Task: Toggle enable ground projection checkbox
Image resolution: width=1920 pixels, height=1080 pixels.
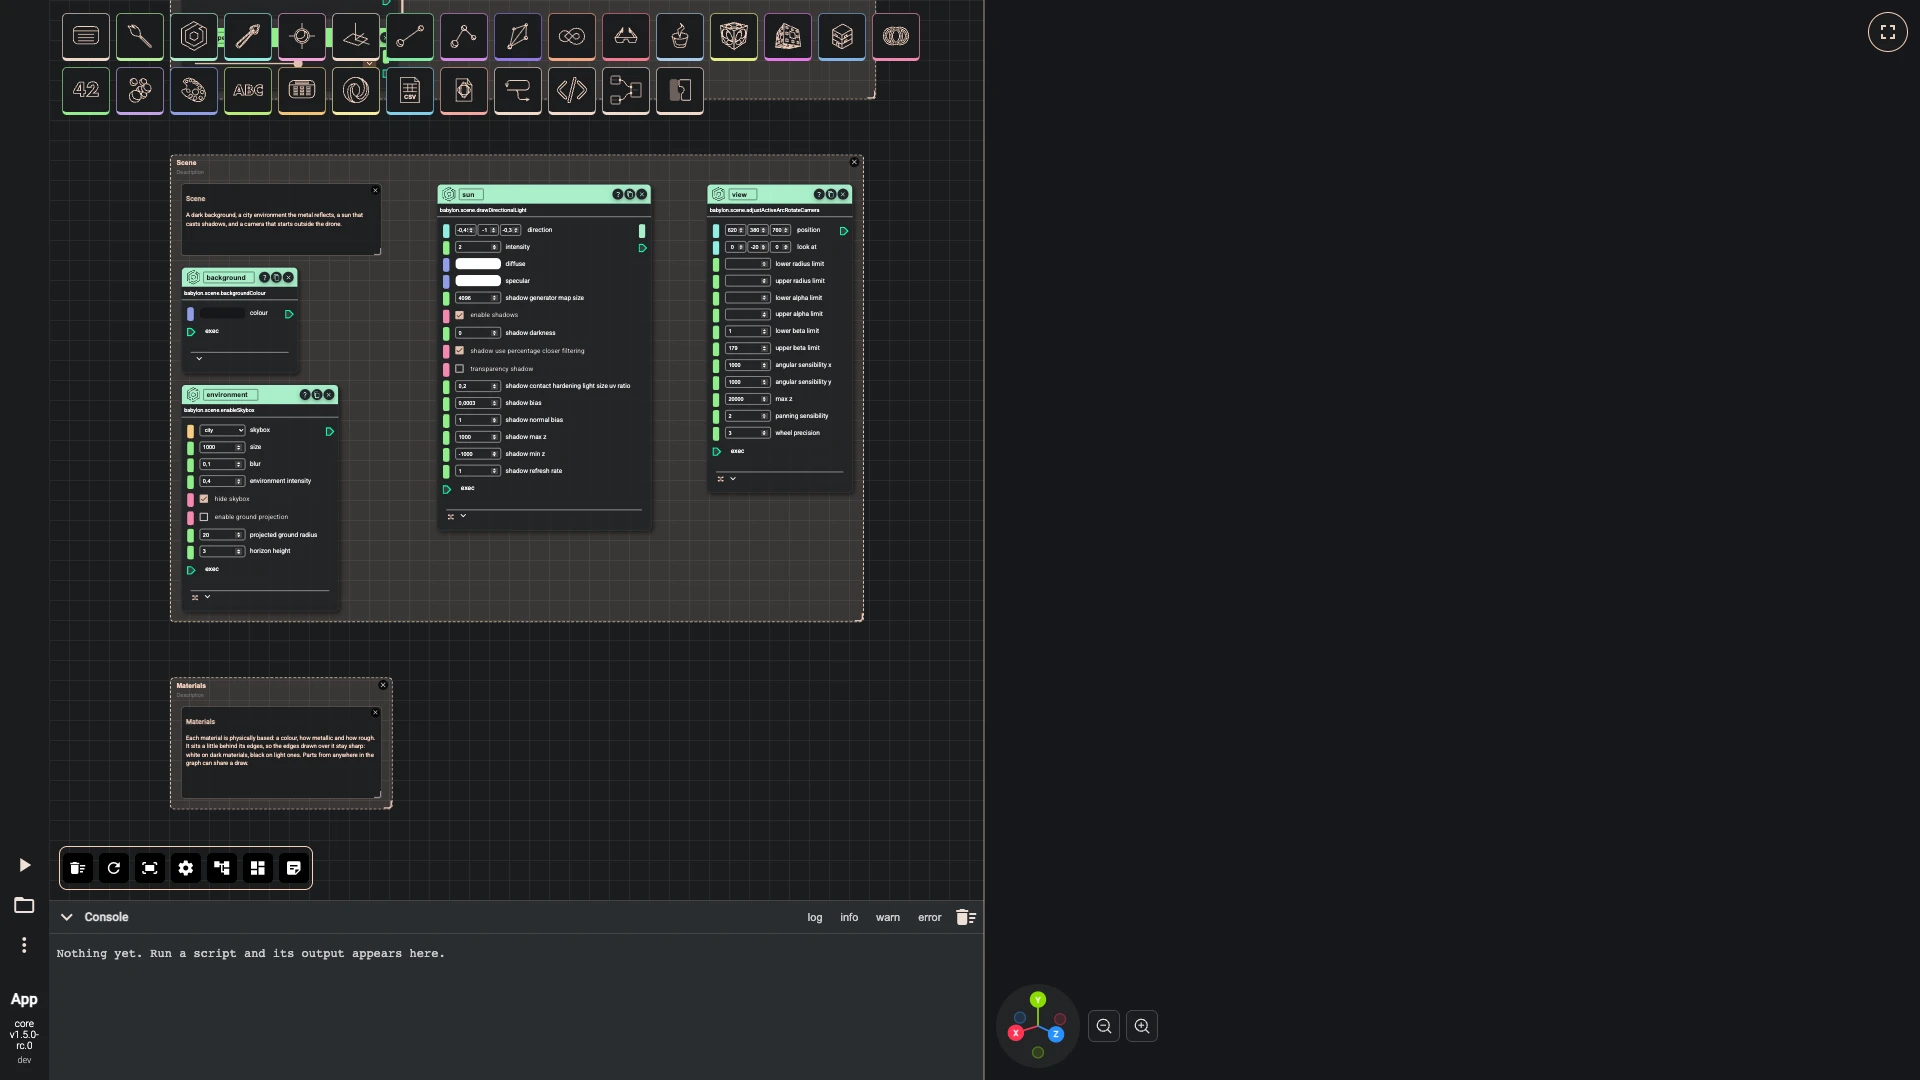Action: 204,517
